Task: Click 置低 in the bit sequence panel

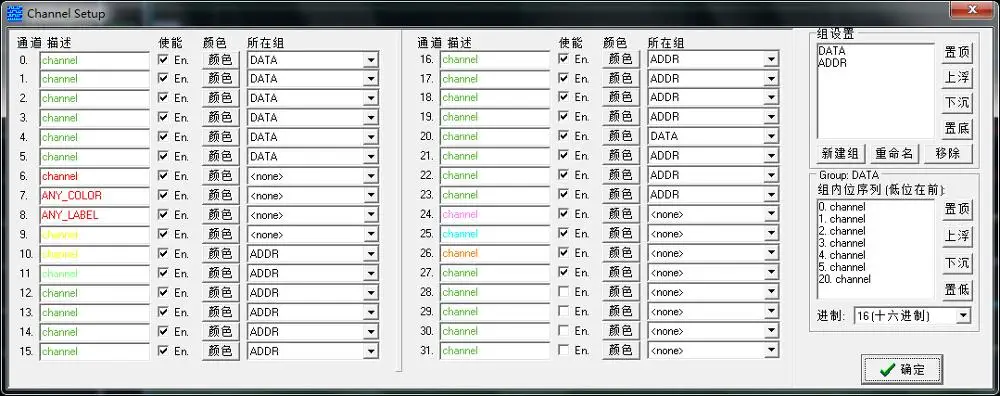Action: 957,290
